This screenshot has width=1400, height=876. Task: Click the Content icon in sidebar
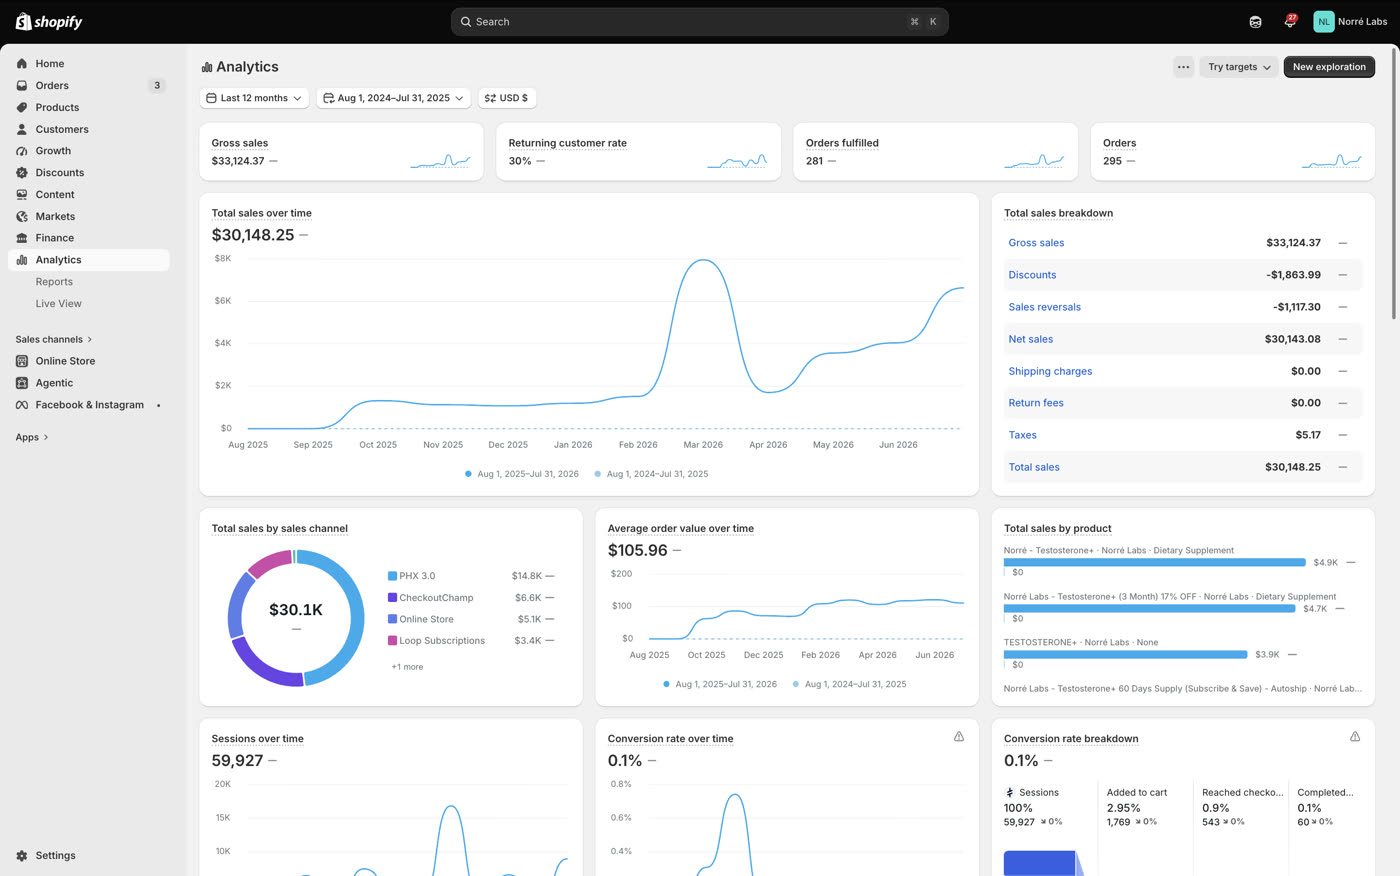point(22,195)
